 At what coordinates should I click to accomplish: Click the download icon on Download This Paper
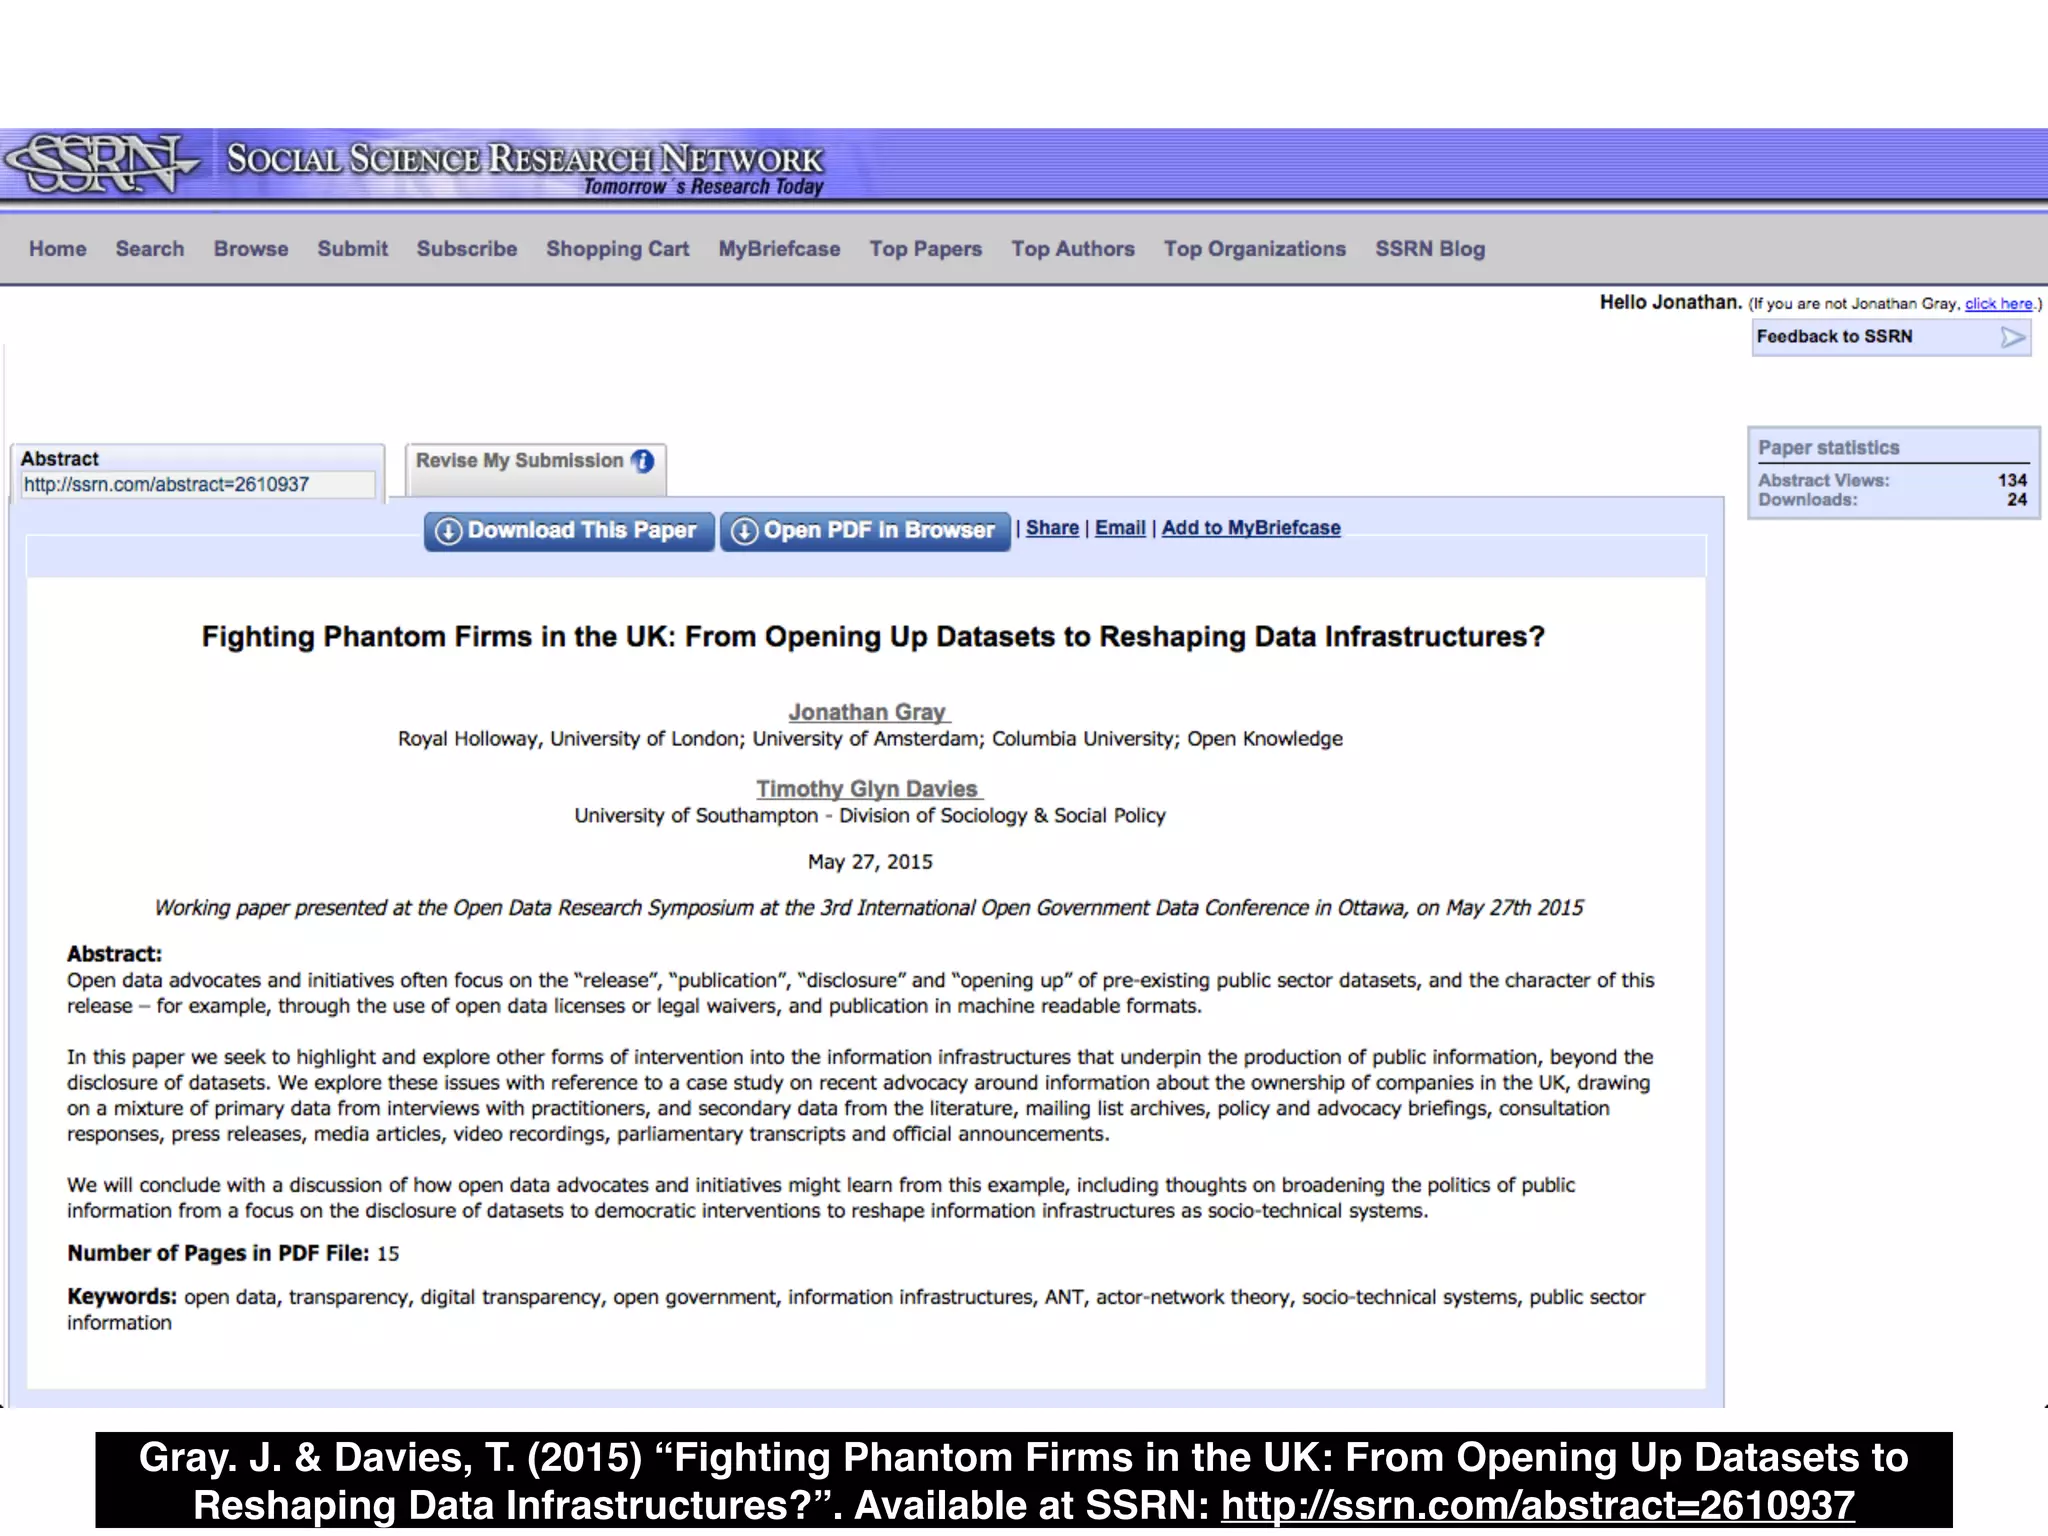[449, 531]
